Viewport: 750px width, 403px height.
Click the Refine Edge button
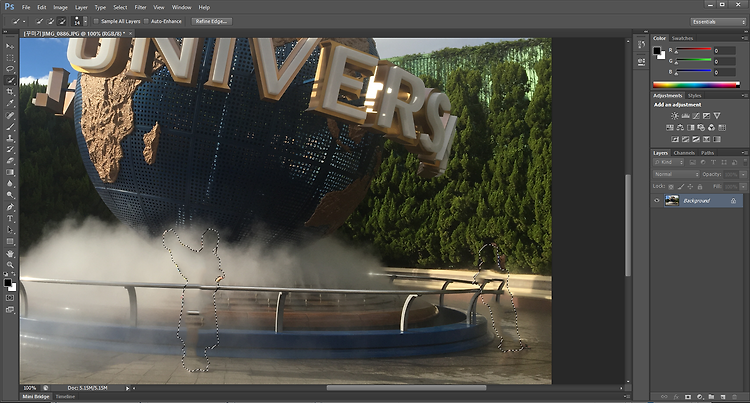(211, 22)
